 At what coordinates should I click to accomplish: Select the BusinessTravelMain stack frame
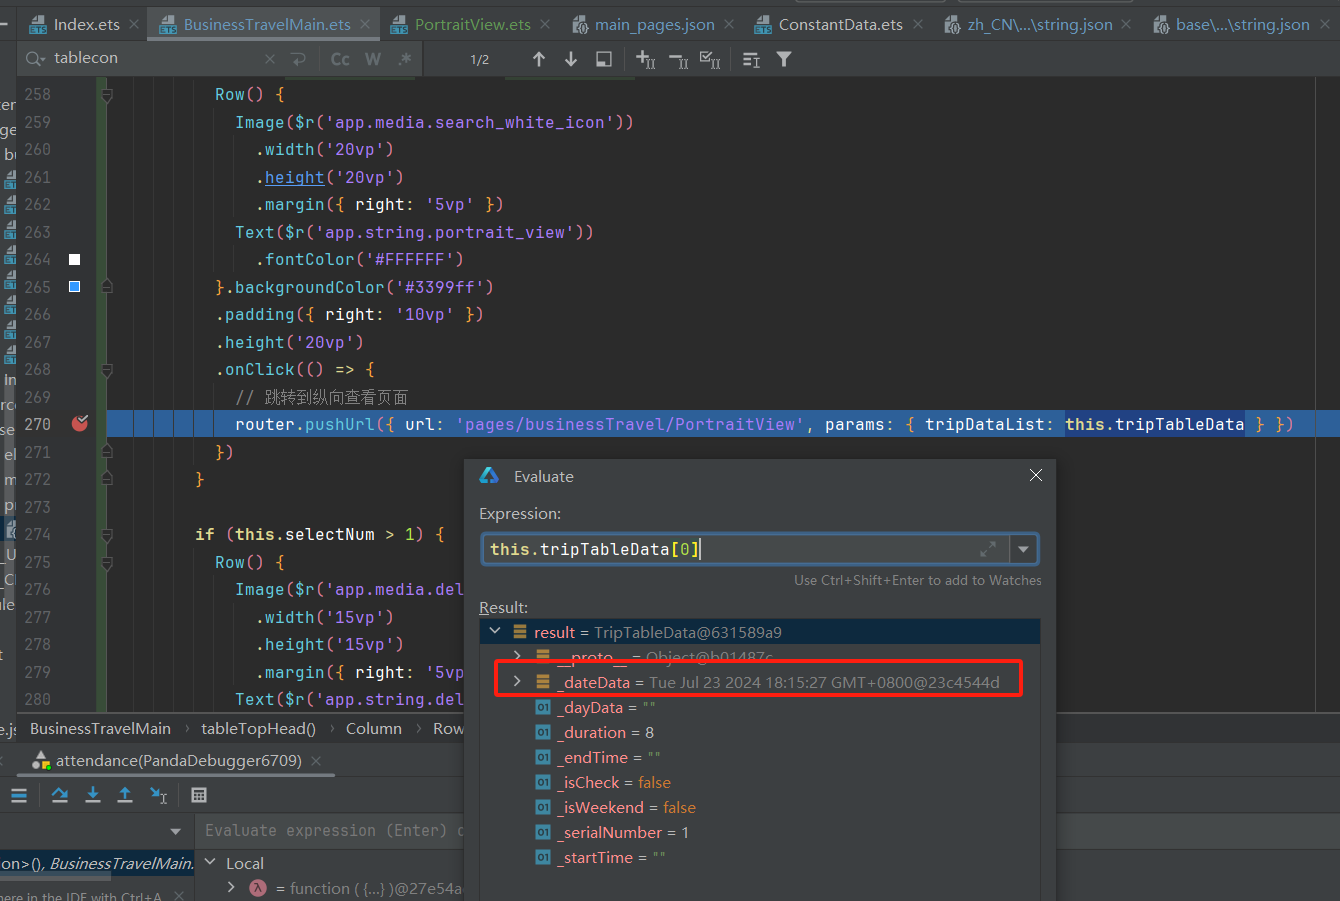(x=97, y=863)
